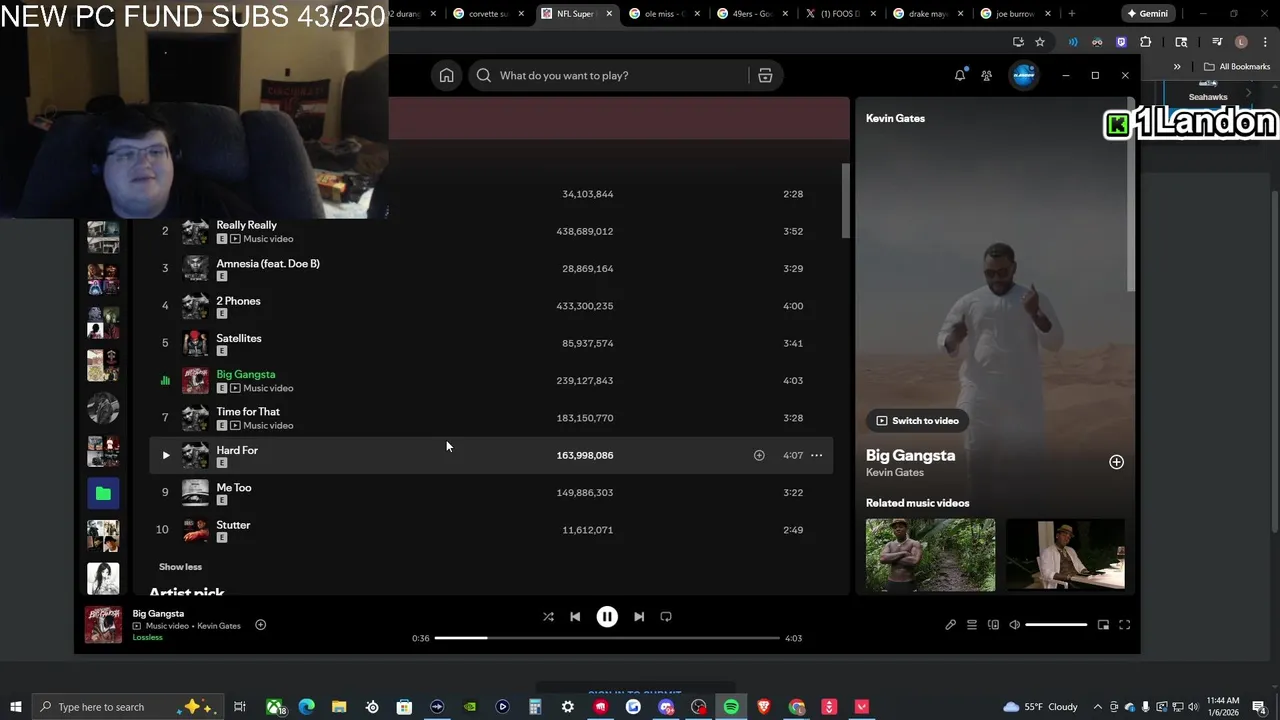The width and height of the screenshot is (1280, 720).
Task: Click the Lossless label in player bar
Action: pos(147,637)
